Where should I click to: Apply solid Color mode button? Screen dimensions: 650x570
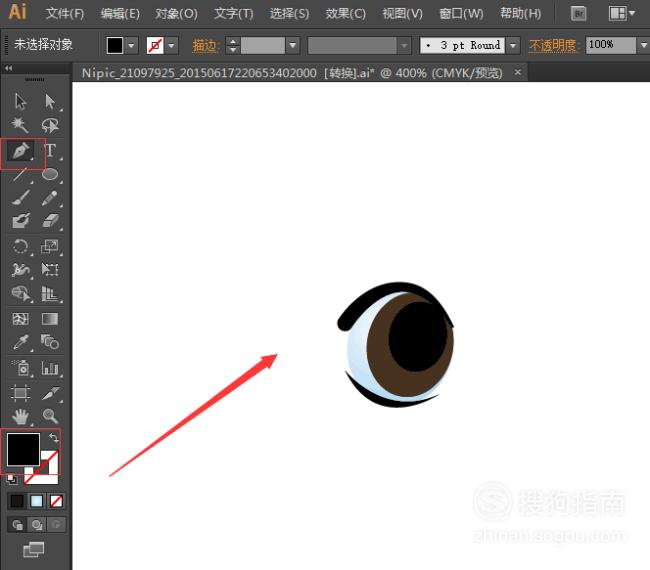[x=17, y=501]
